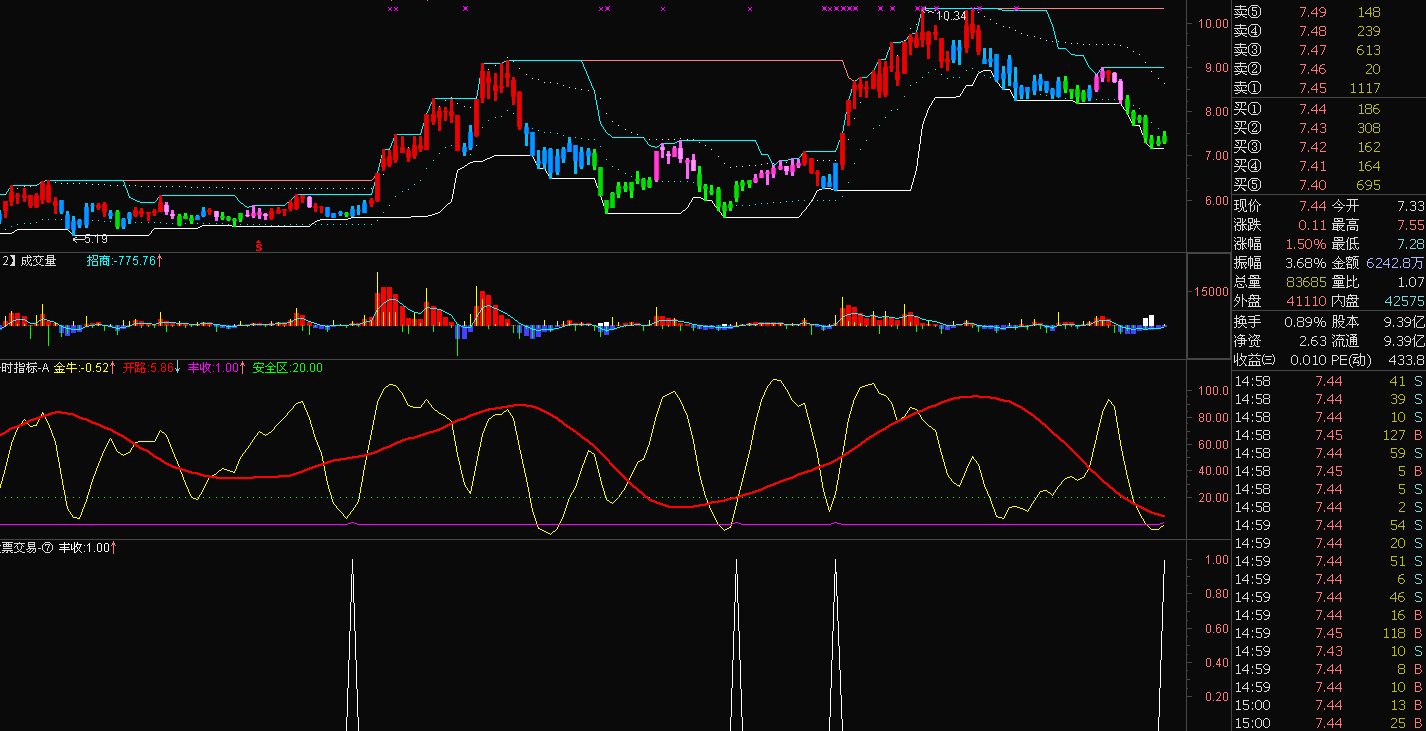The height and width of the screenshot is (731, 1426).
Task: Click the 振幅 value 3.68%
Action: click(x=1305, y=262)
